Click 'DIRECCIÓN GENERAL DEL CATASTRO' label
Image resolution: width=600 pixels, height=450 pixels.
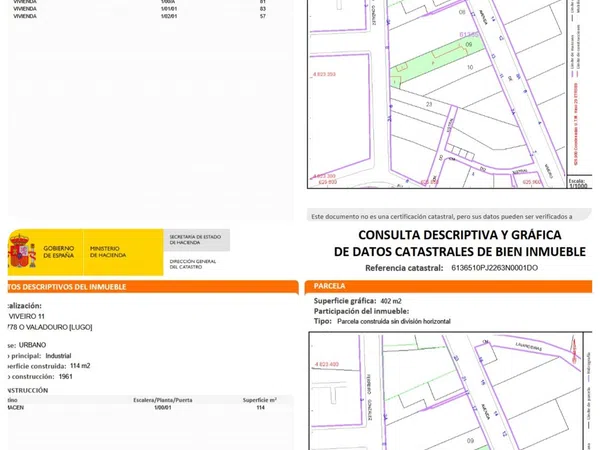pos(193,264)
